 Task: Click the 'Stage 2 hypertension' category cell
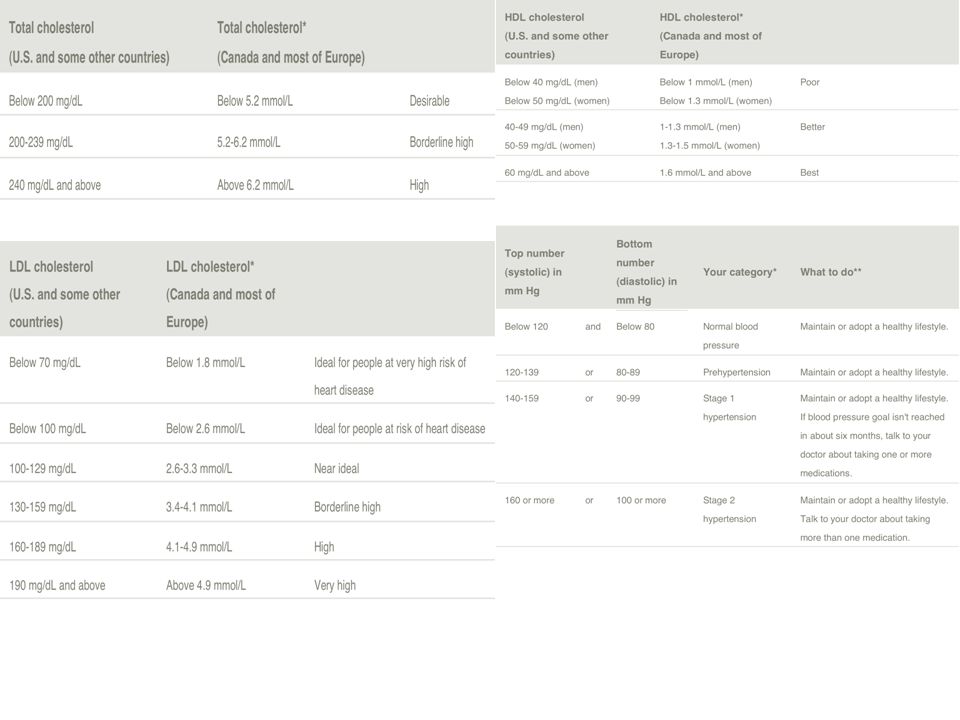[x=729, y=509]
